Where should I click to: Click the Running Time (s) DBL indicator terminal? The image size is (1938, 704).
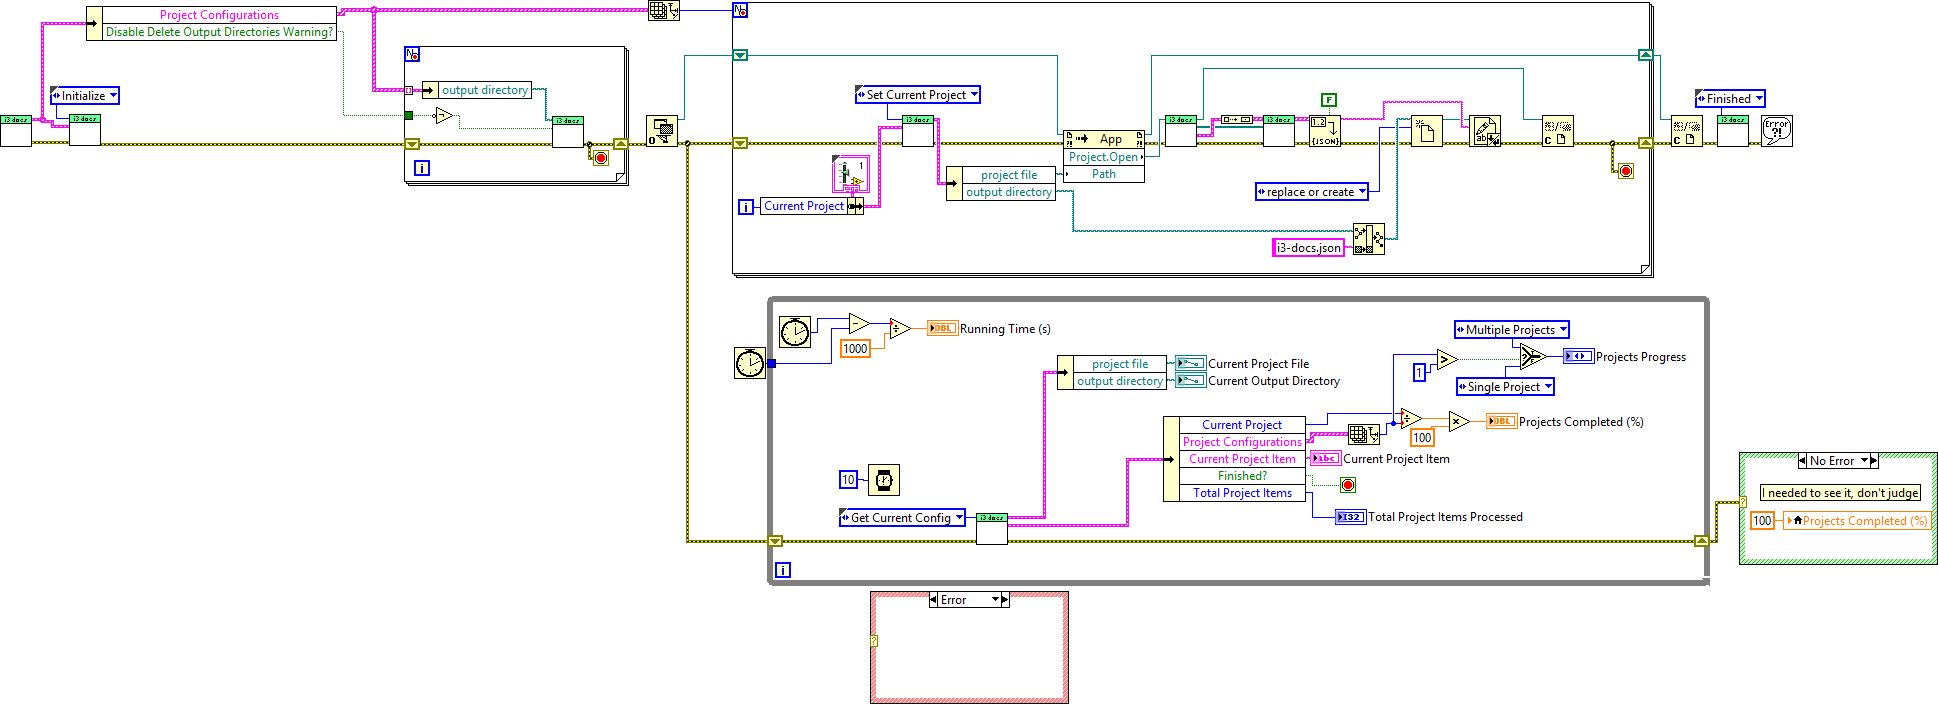tap(943, 328)
